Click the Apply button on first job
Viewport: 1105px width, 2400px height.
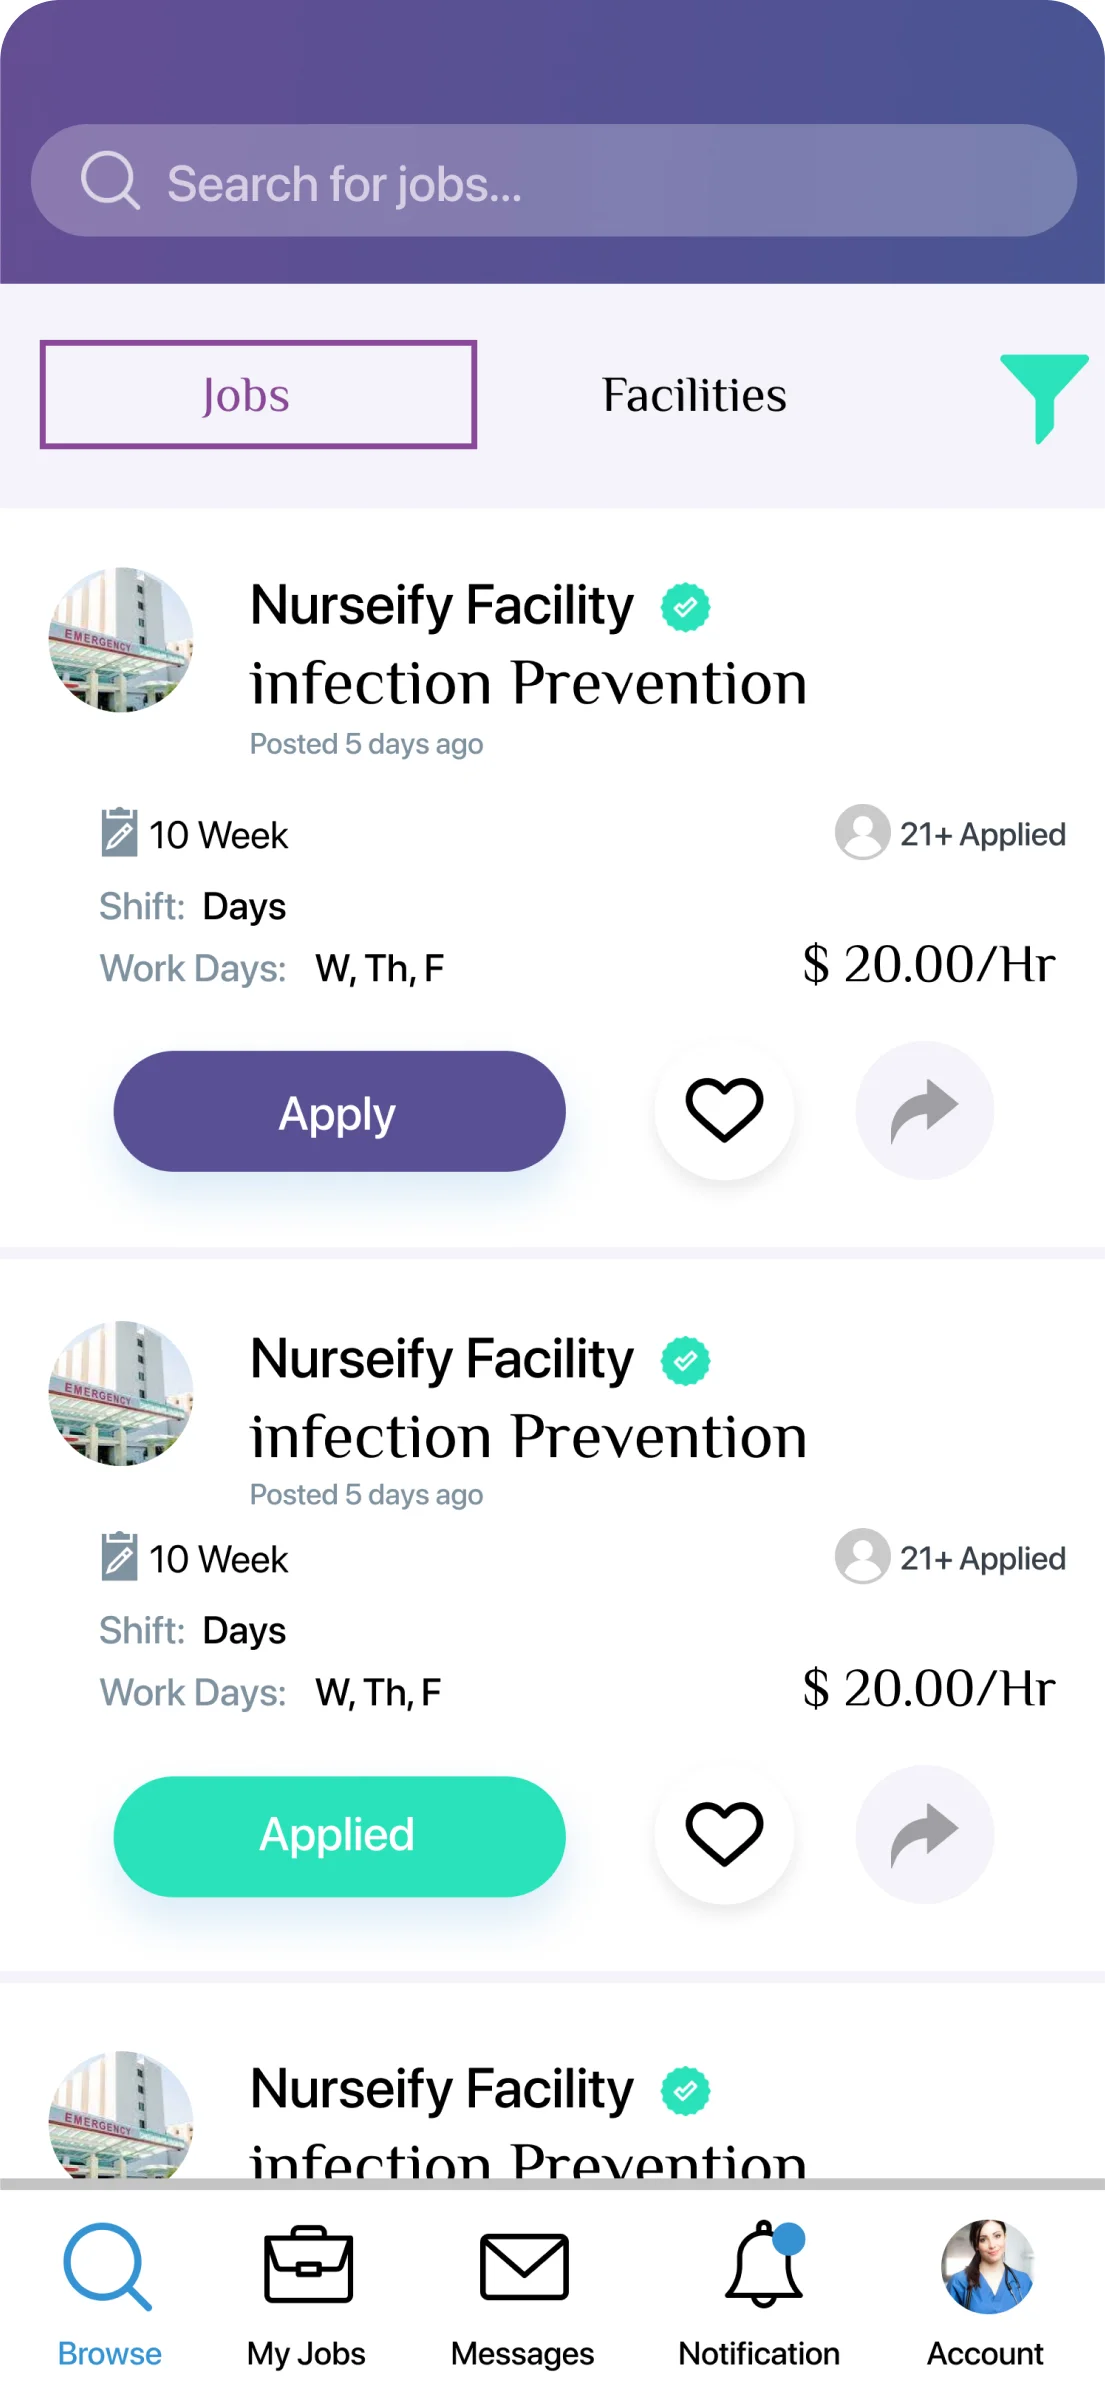[x=339, y=1111]
